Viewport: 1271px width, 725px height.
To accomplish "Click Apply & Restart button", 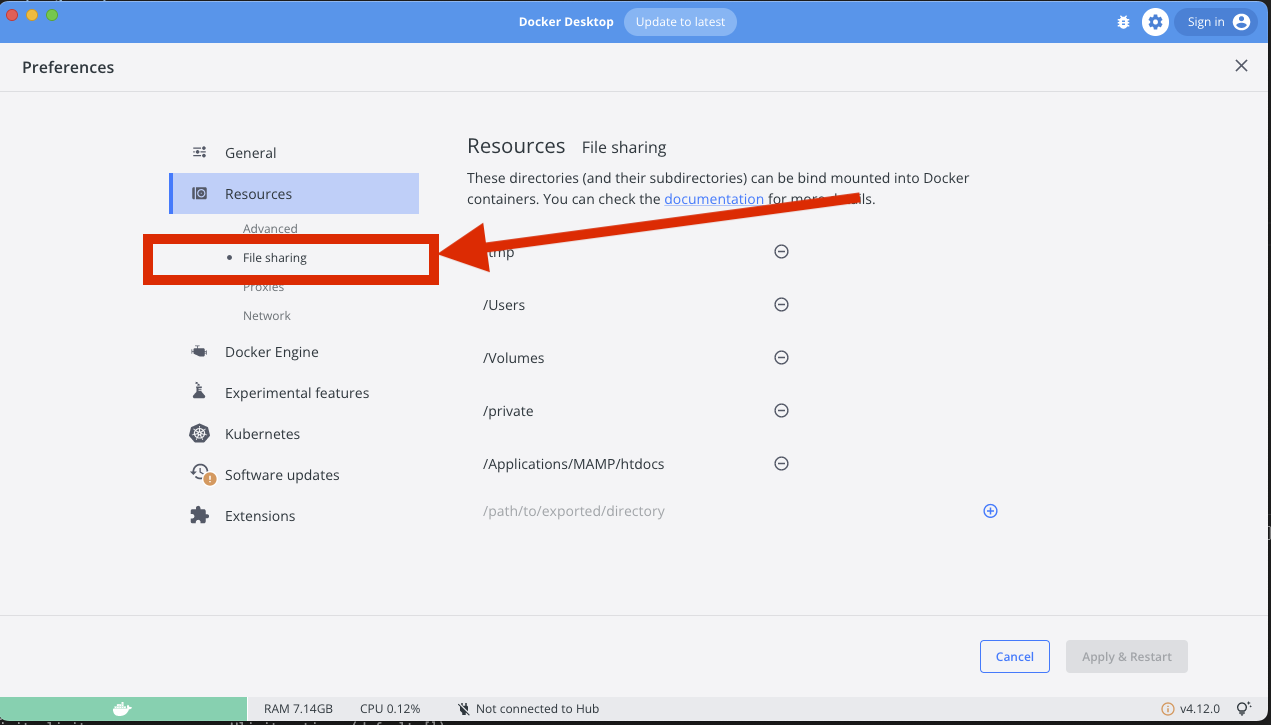I will [1127, 657].
